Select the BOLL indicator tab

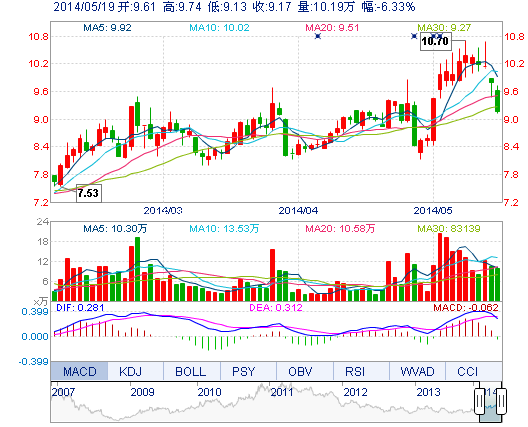[192, 371]
